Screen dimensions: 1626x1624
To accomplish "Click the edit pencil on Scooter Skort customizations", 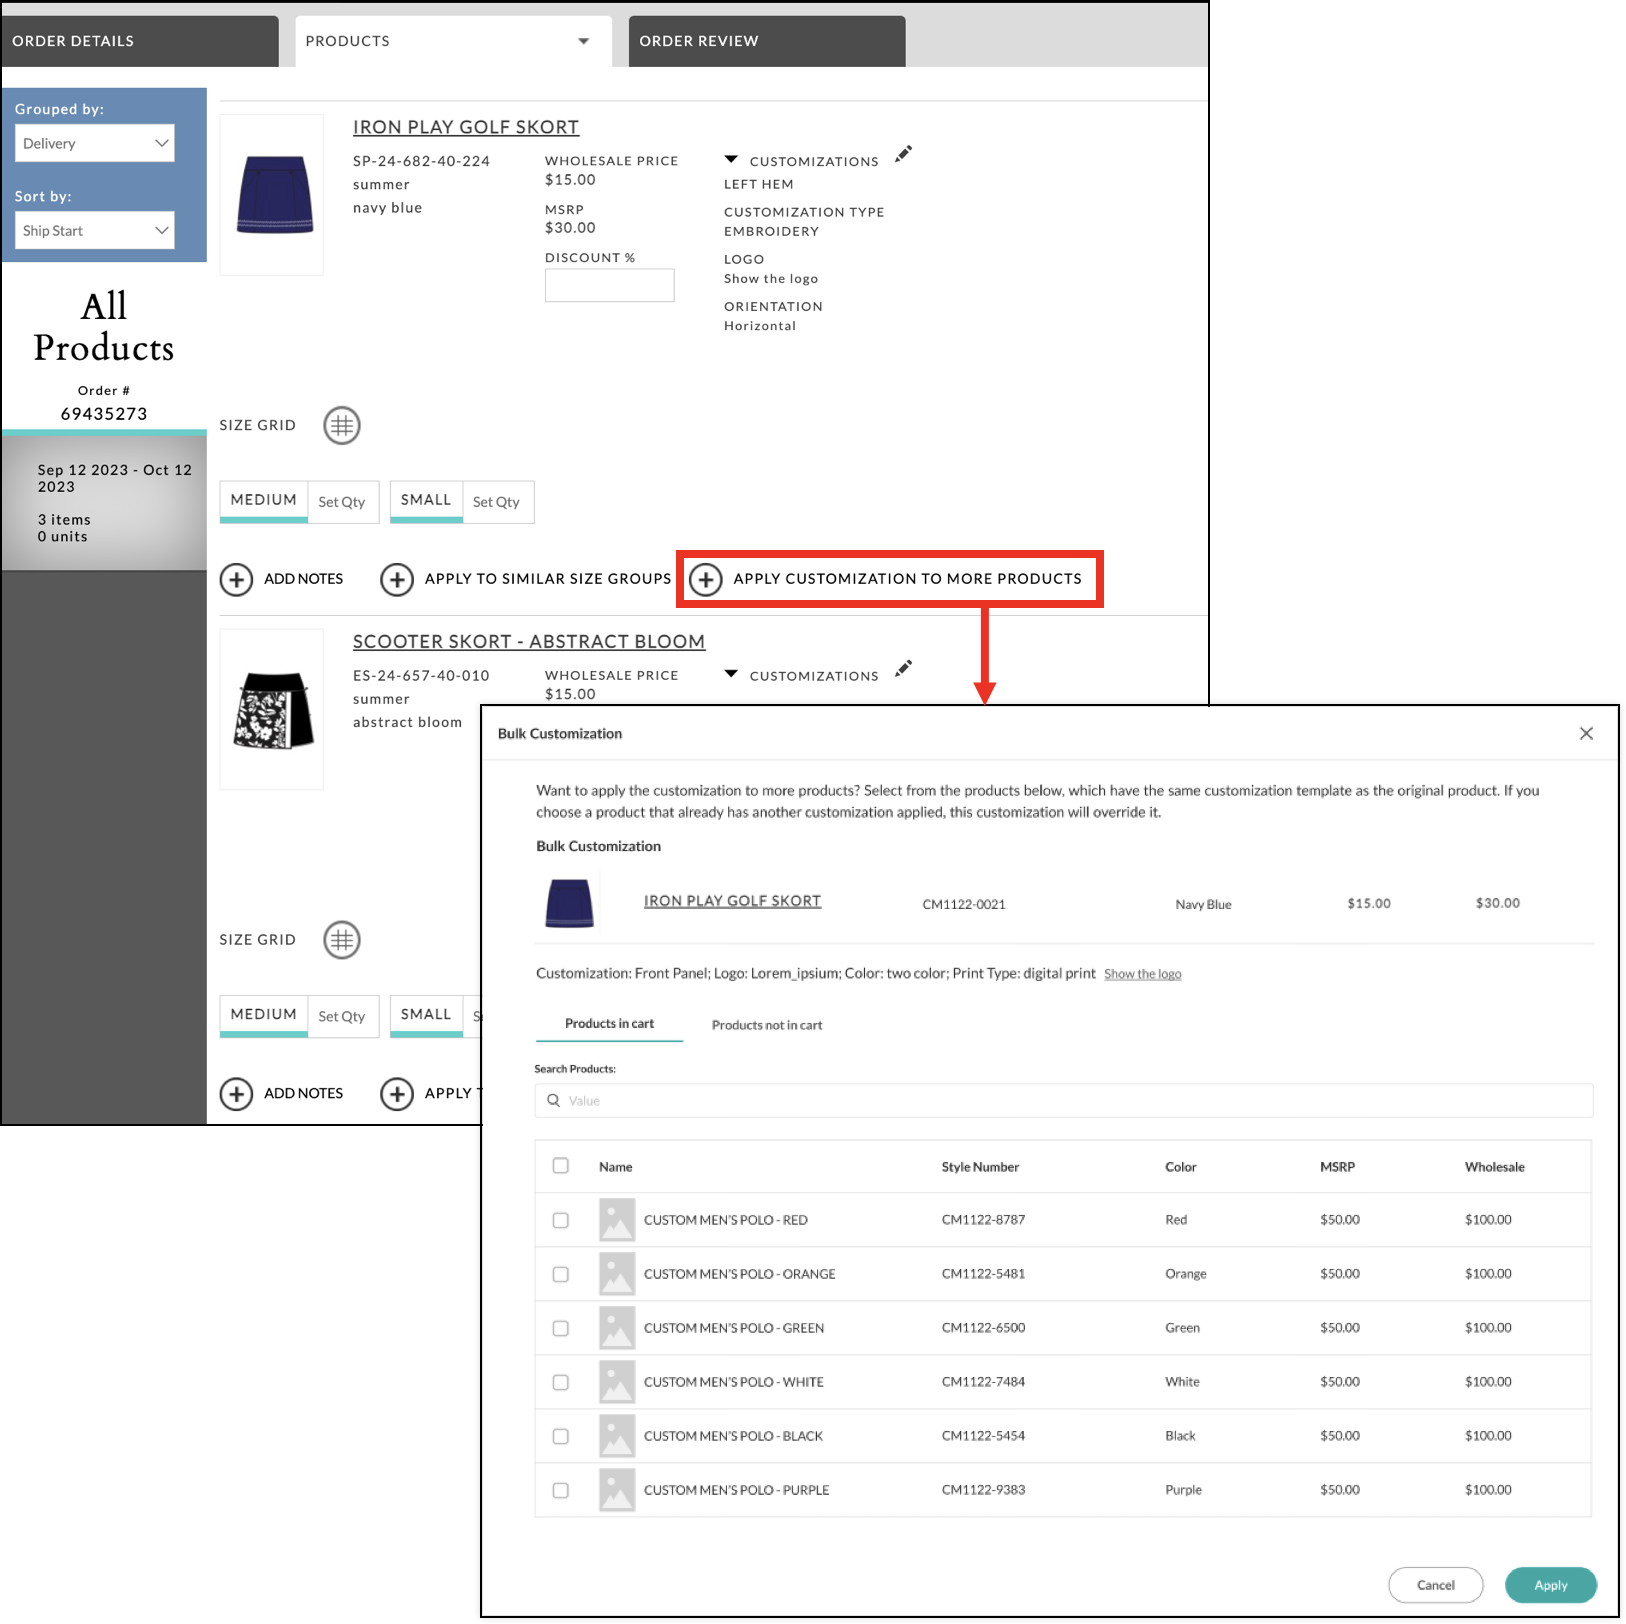I will 903,668.
